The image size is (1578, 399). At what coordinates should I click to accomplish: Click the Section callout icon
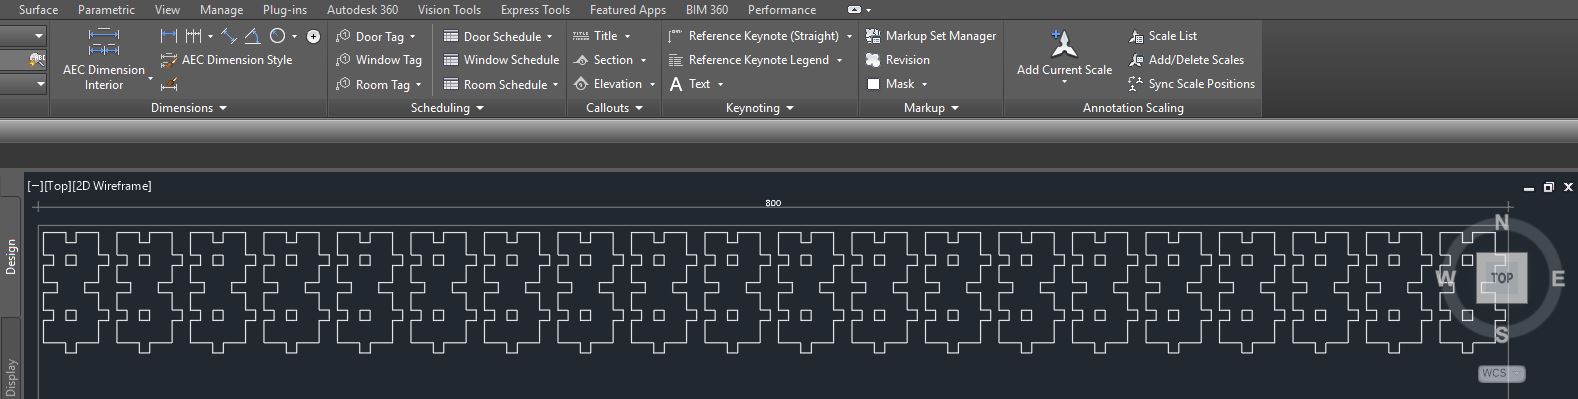click(581, 60)
